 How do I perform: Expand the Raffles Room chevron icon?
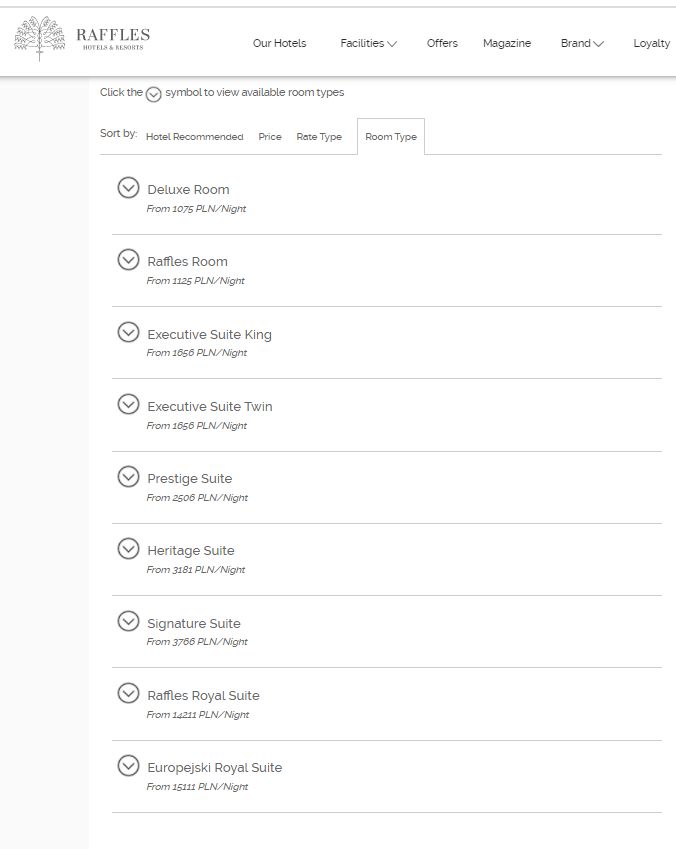128,260
